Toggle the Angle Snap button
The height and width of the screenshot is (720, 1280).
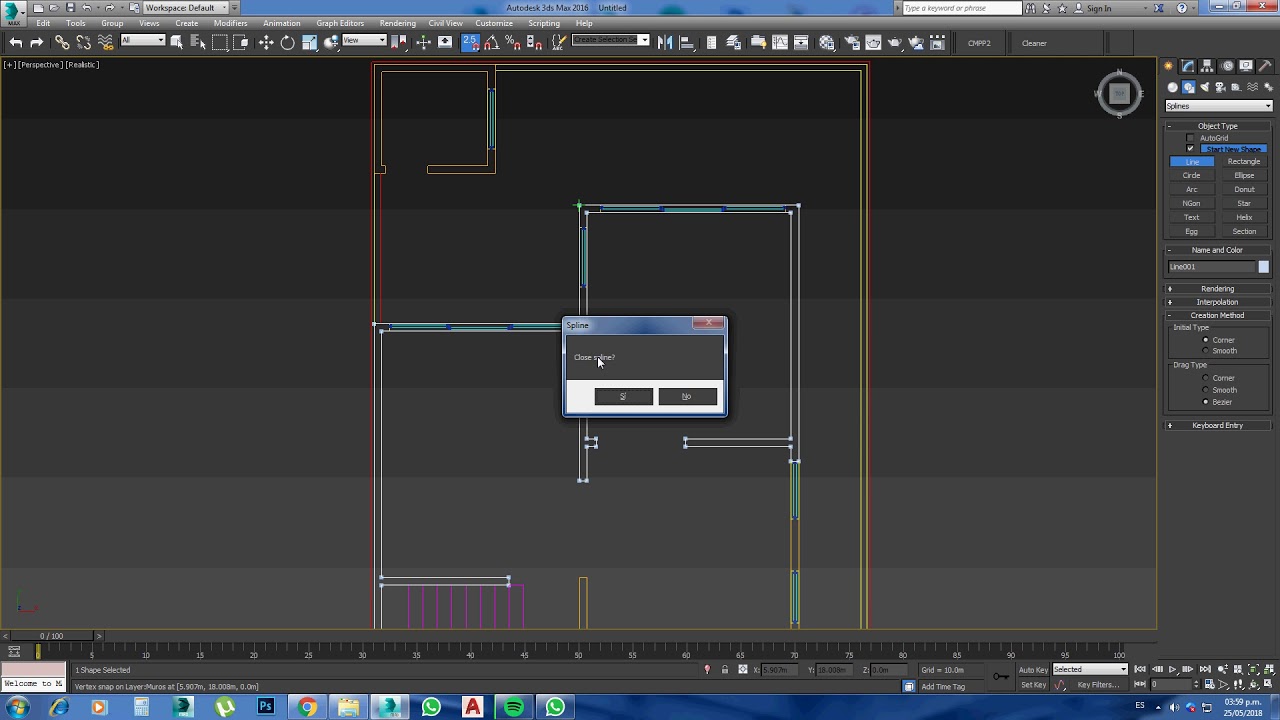point(492,42)
